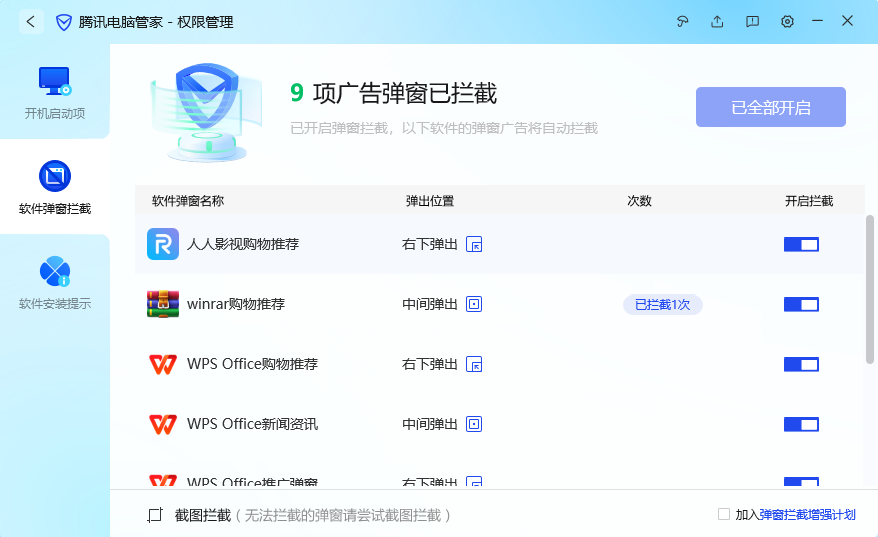Click the list vertical scrollbar
878x537 pixels.
point(870,289)
